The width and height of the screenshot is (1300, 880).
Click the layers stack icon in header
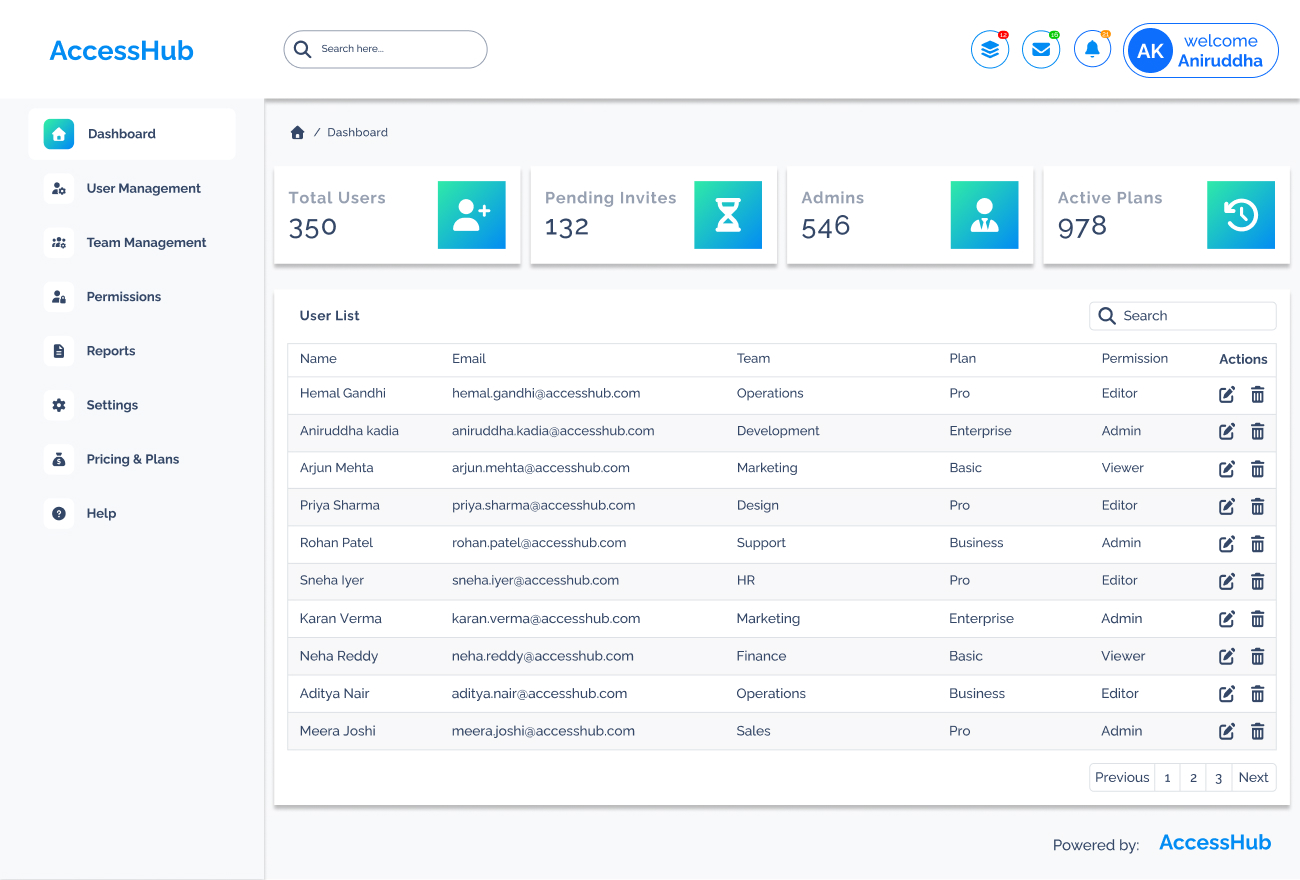[989, 50]
